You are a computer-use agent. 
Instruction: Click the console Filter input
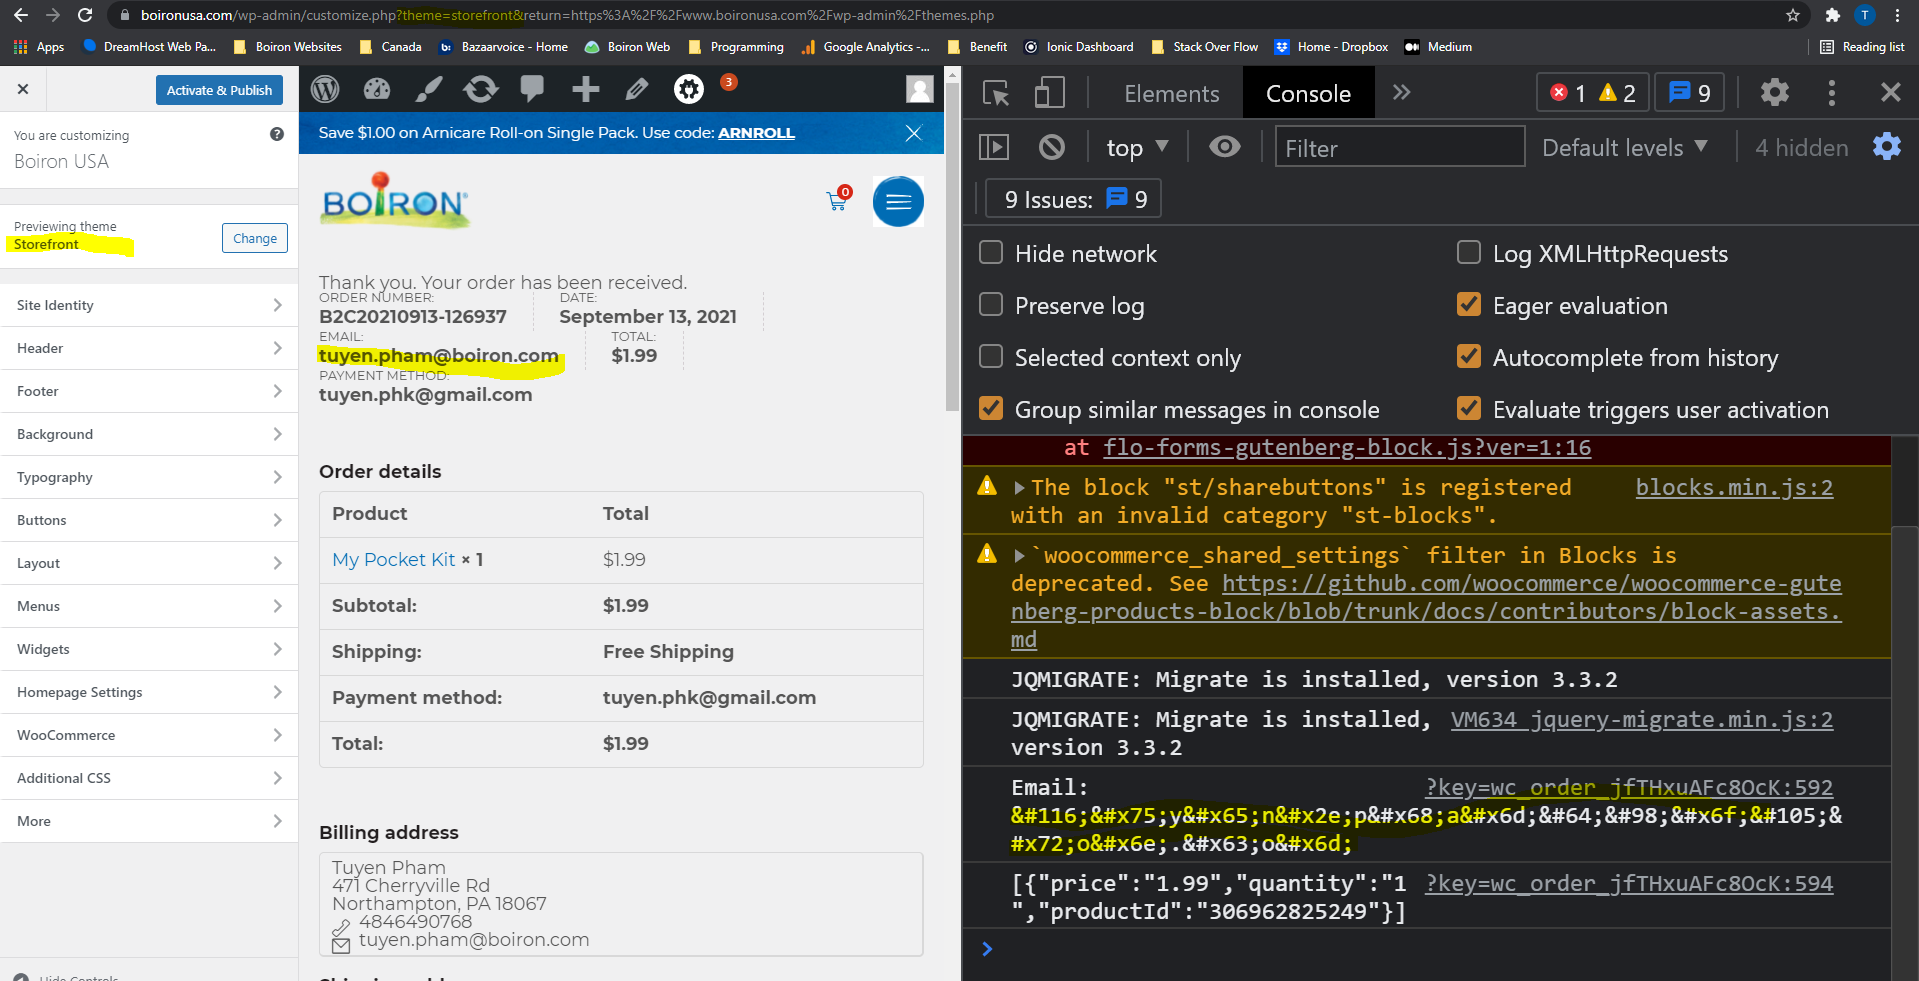[1399, 148]
